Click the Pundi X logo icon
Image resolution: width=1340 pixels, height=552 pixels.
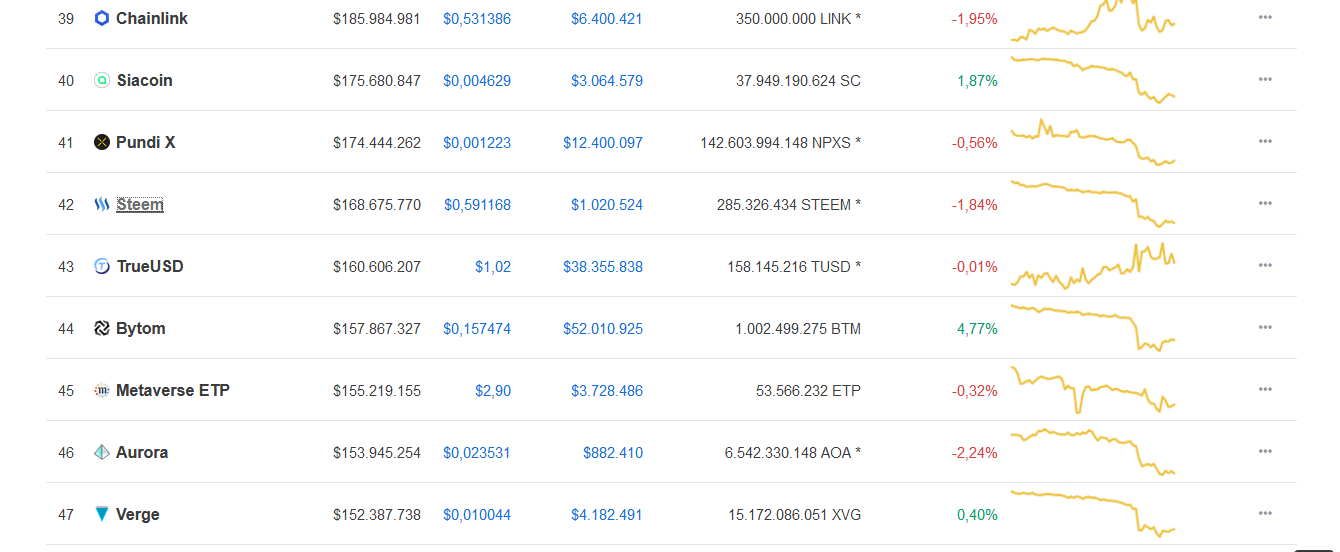point(101,142)
